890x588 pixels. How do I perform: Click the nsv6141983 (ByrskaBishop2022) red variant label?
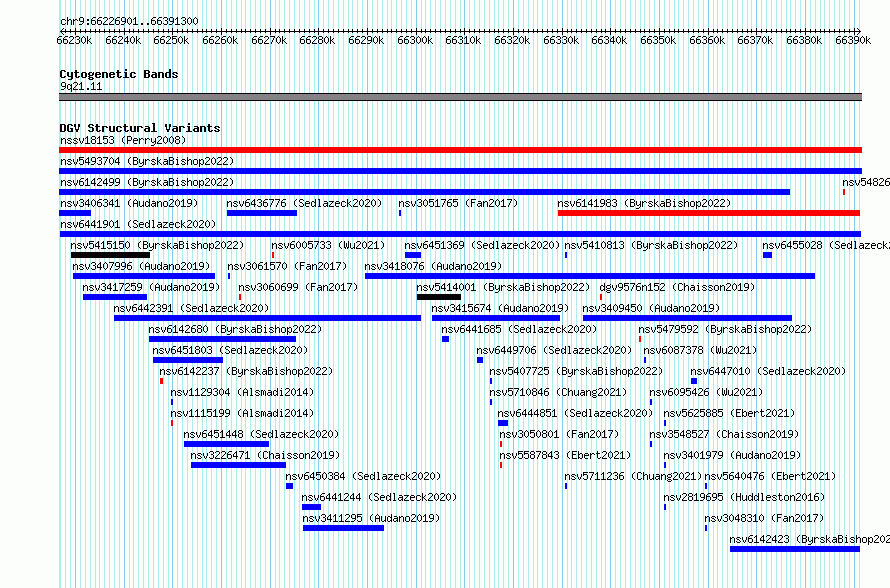[644, 203]
